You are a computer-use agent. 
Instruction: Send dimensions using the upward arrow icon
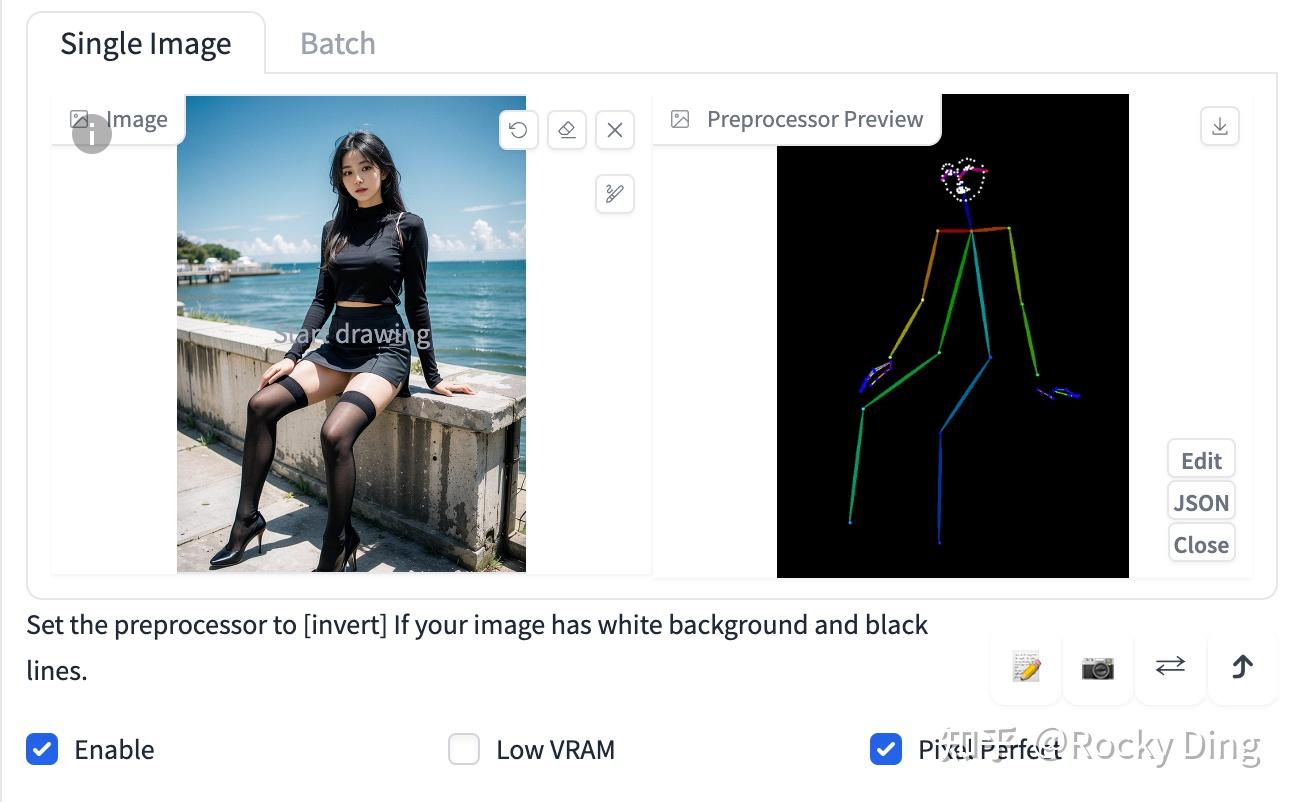pos(1242,667)
